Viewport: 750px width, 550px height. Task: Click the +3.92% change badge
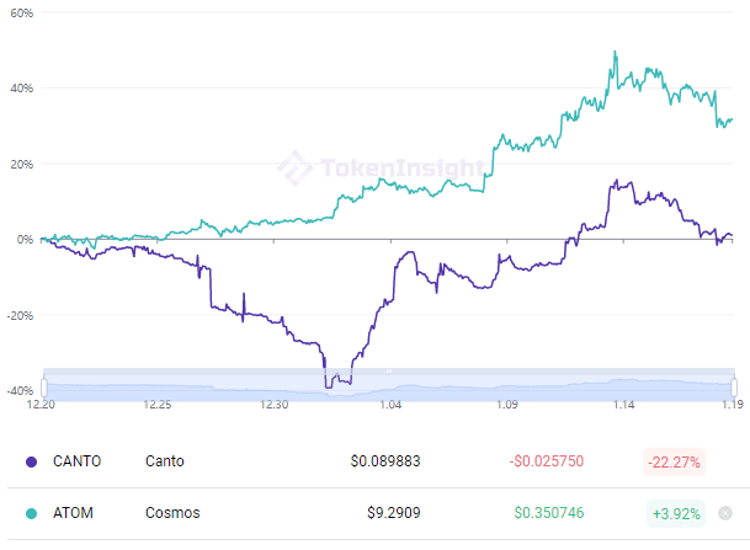click(676, 513)
